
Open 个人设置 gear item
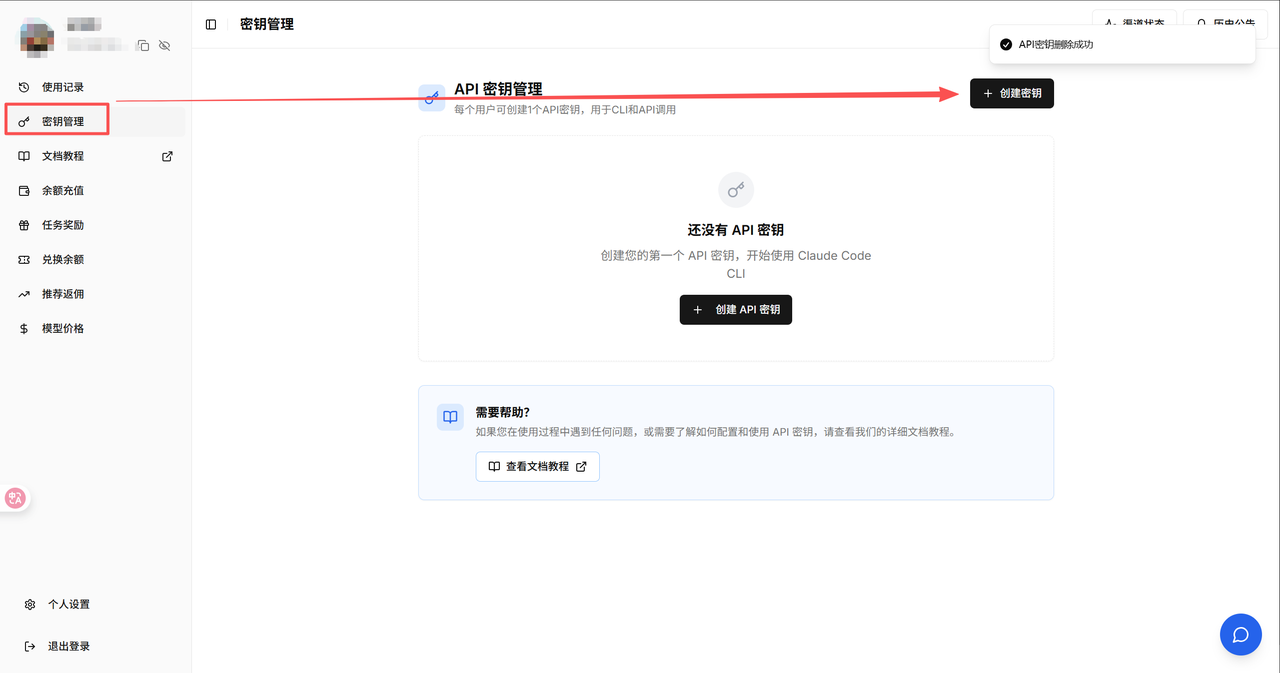point(68,604)
